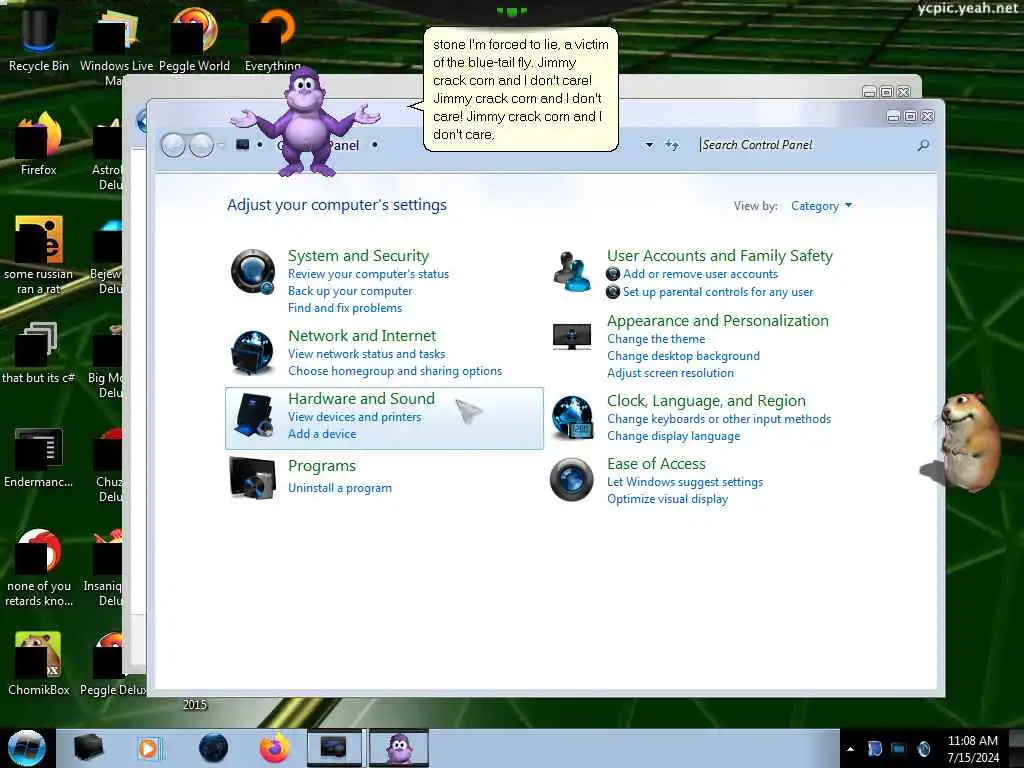Click the Back navigation button

pyautogui.click(x=174, y=145)
